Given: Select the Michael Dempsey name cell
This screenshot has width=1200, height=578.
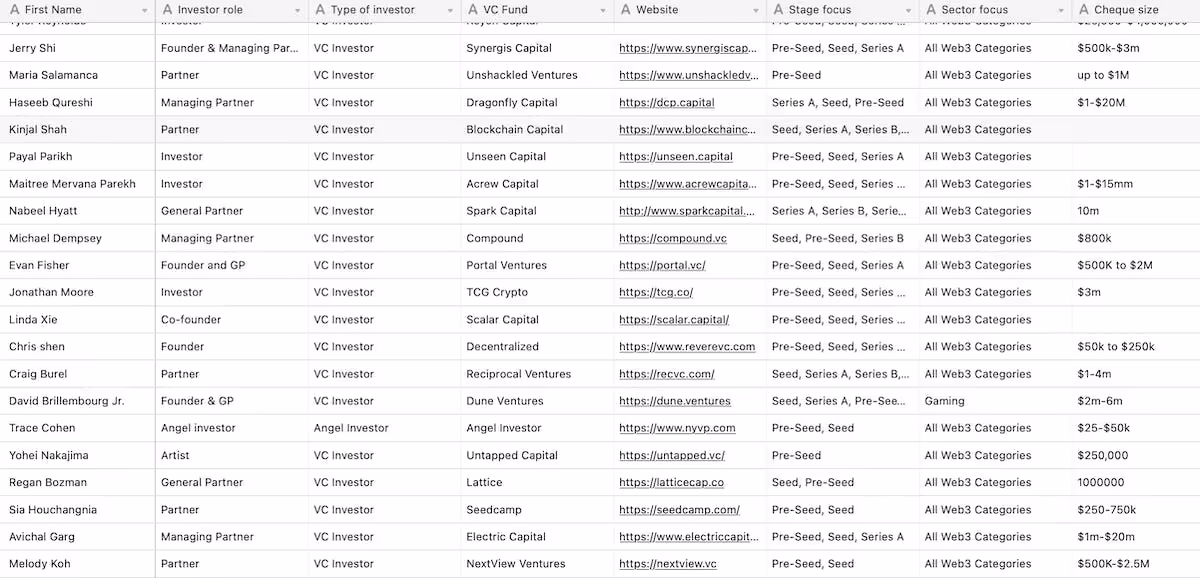Looking at the screenshot, I should [x=78, y=238].
